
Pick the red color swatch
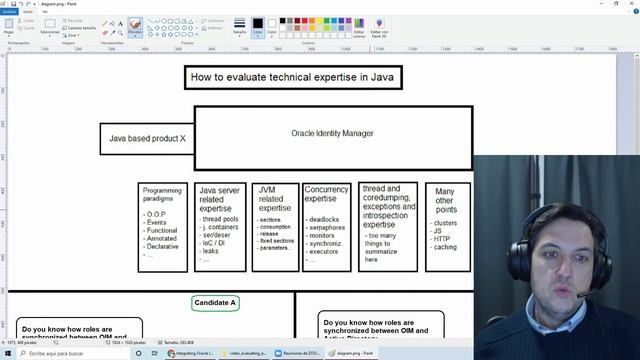(x=304, y=20)
